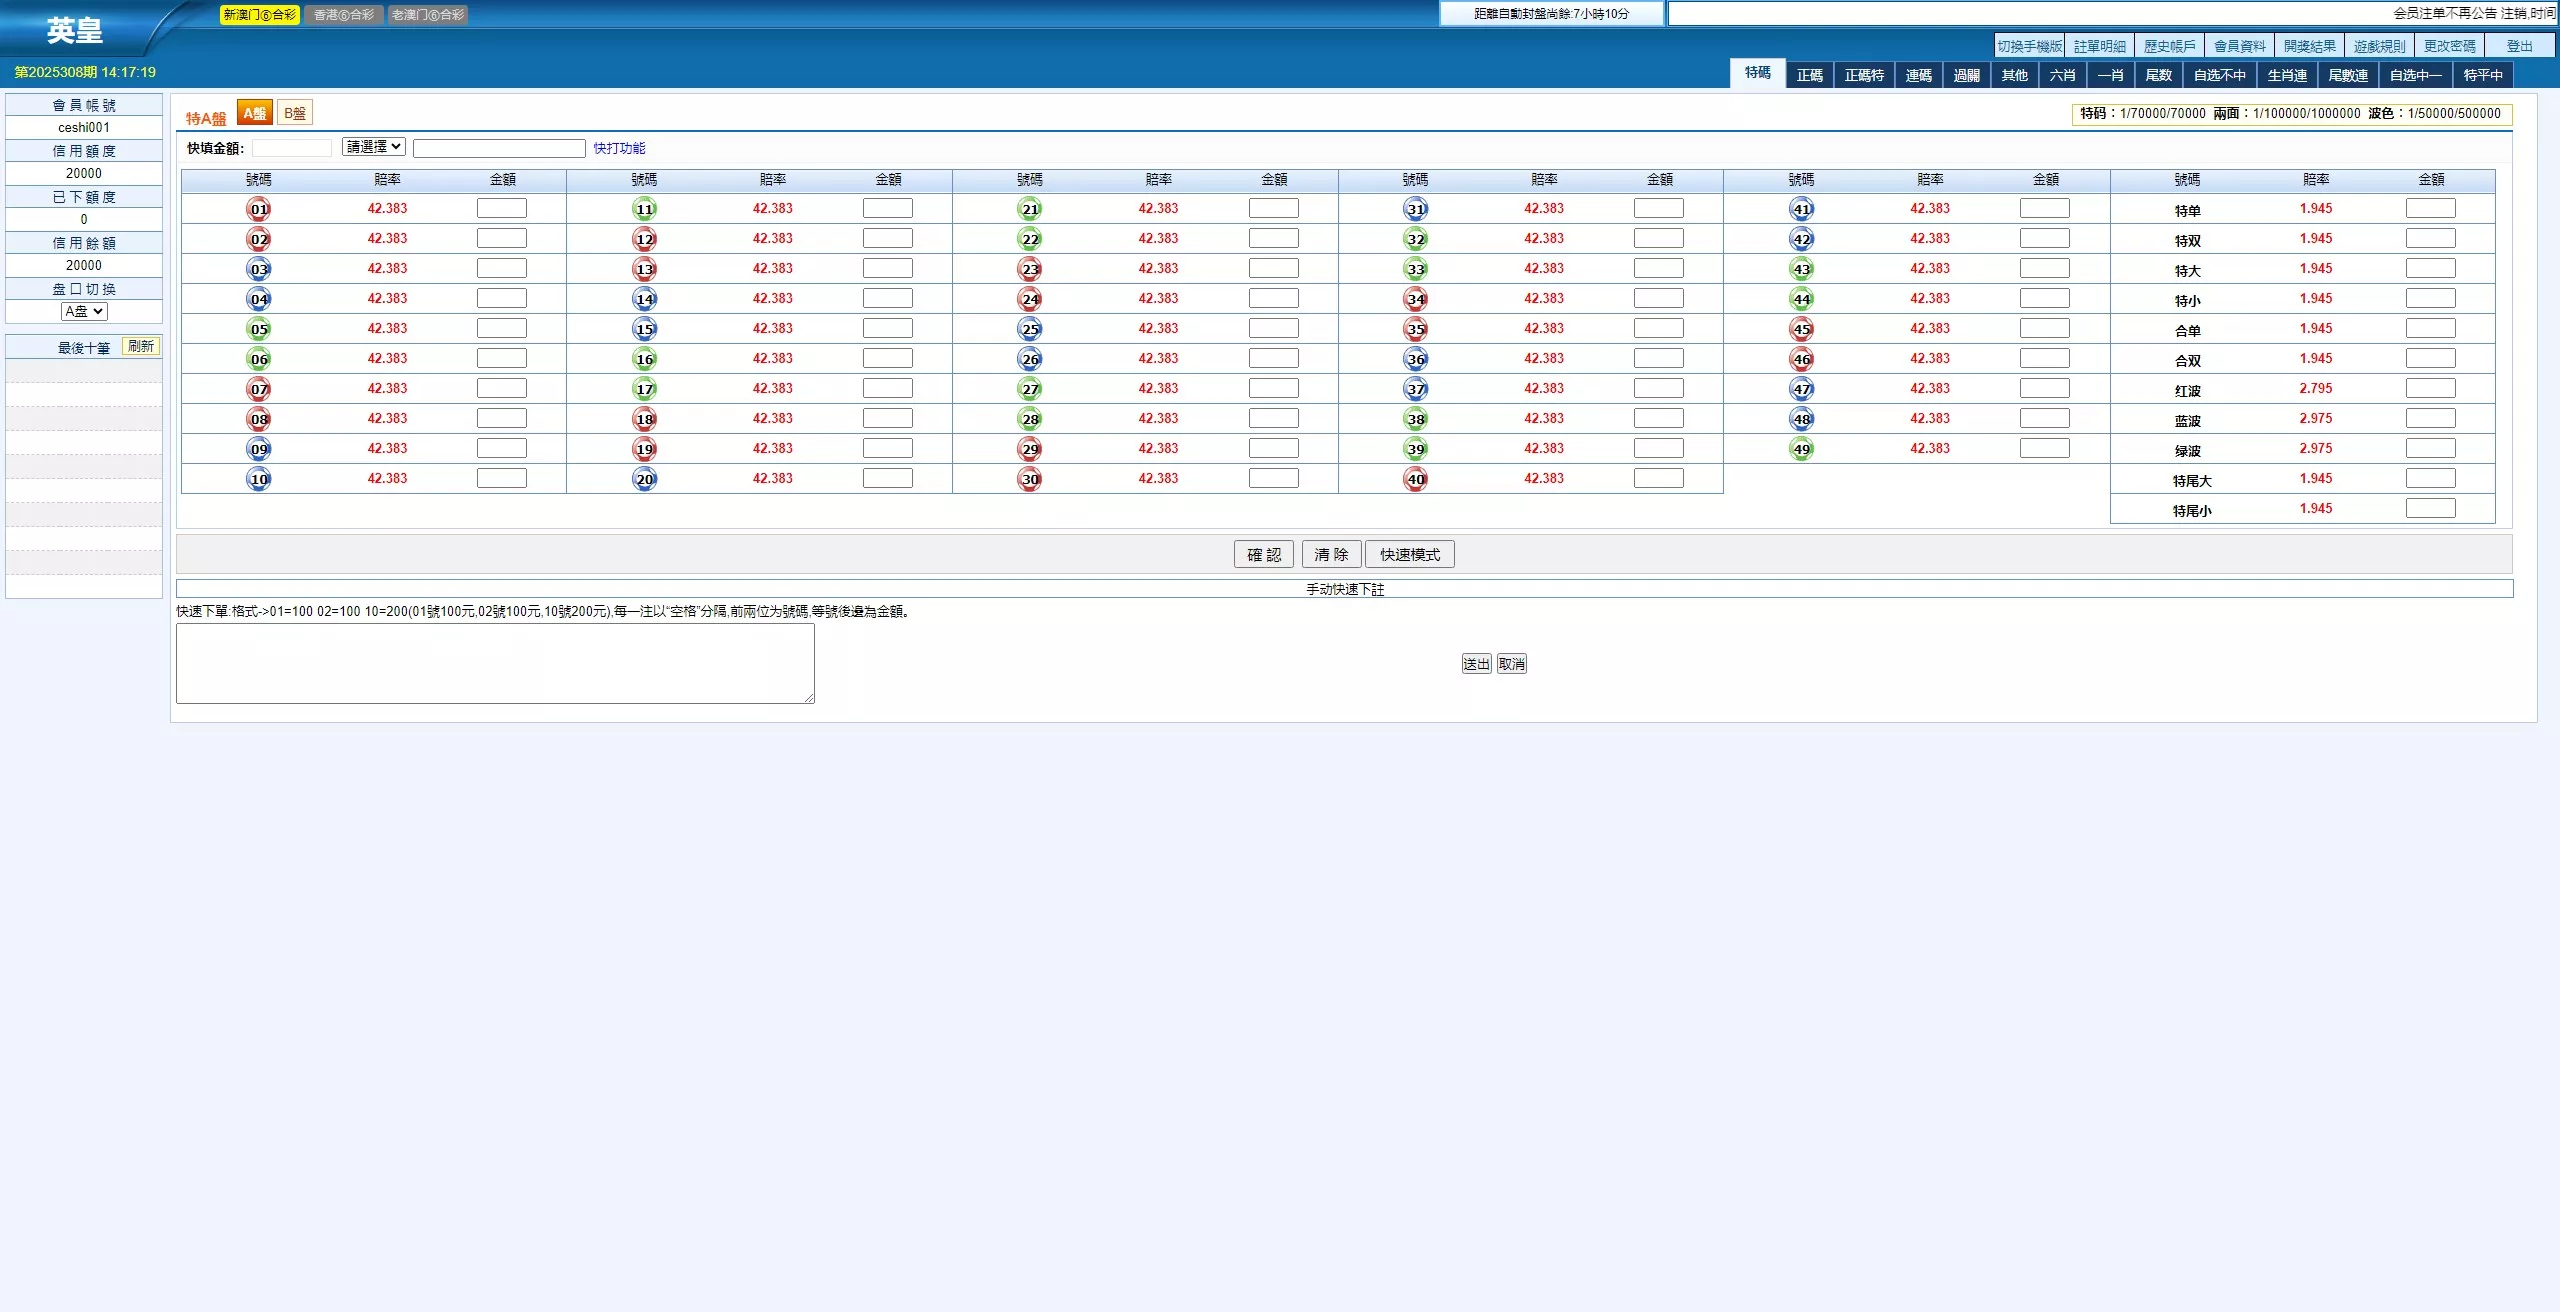Click the red number 01 ball
2560x1312 pixels.
259,209
